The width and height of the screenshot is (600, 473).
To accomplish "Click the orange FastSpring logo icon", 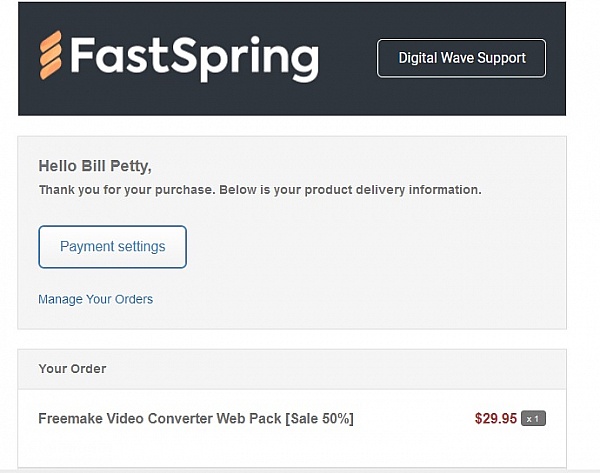I will point(51,55).
